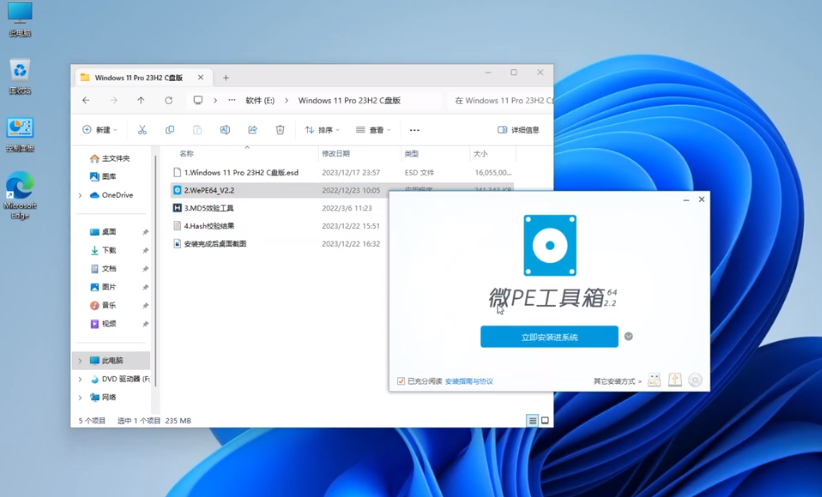Open the 排序 sort dropdown
822x497 pixels.
point(322,130)
